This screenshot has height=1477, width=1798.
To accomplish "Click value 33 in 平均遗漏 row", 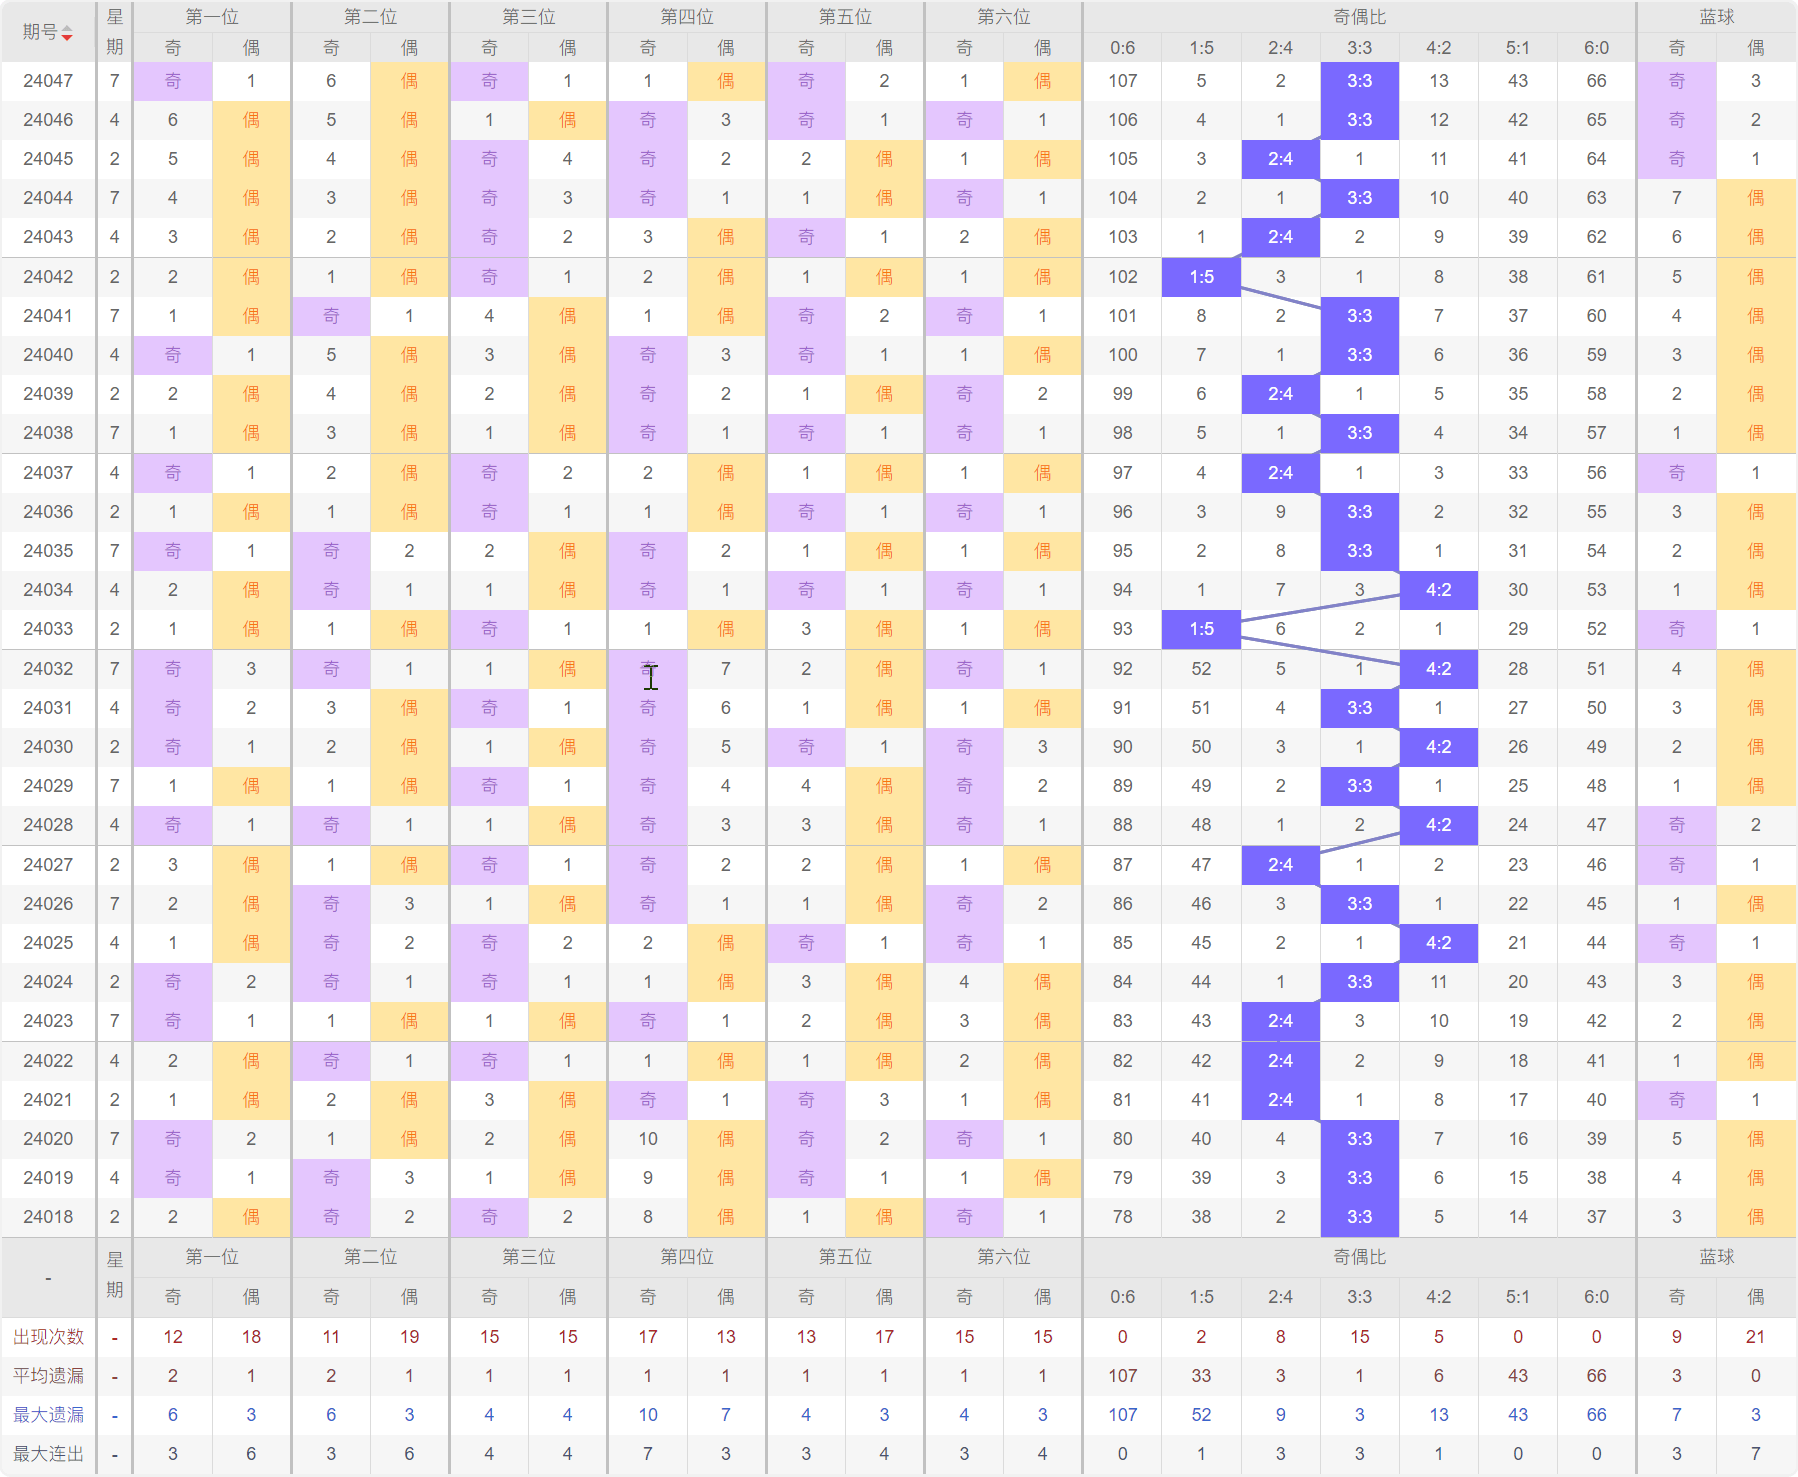I will pyautogui.click(x=1201, y=1376).
